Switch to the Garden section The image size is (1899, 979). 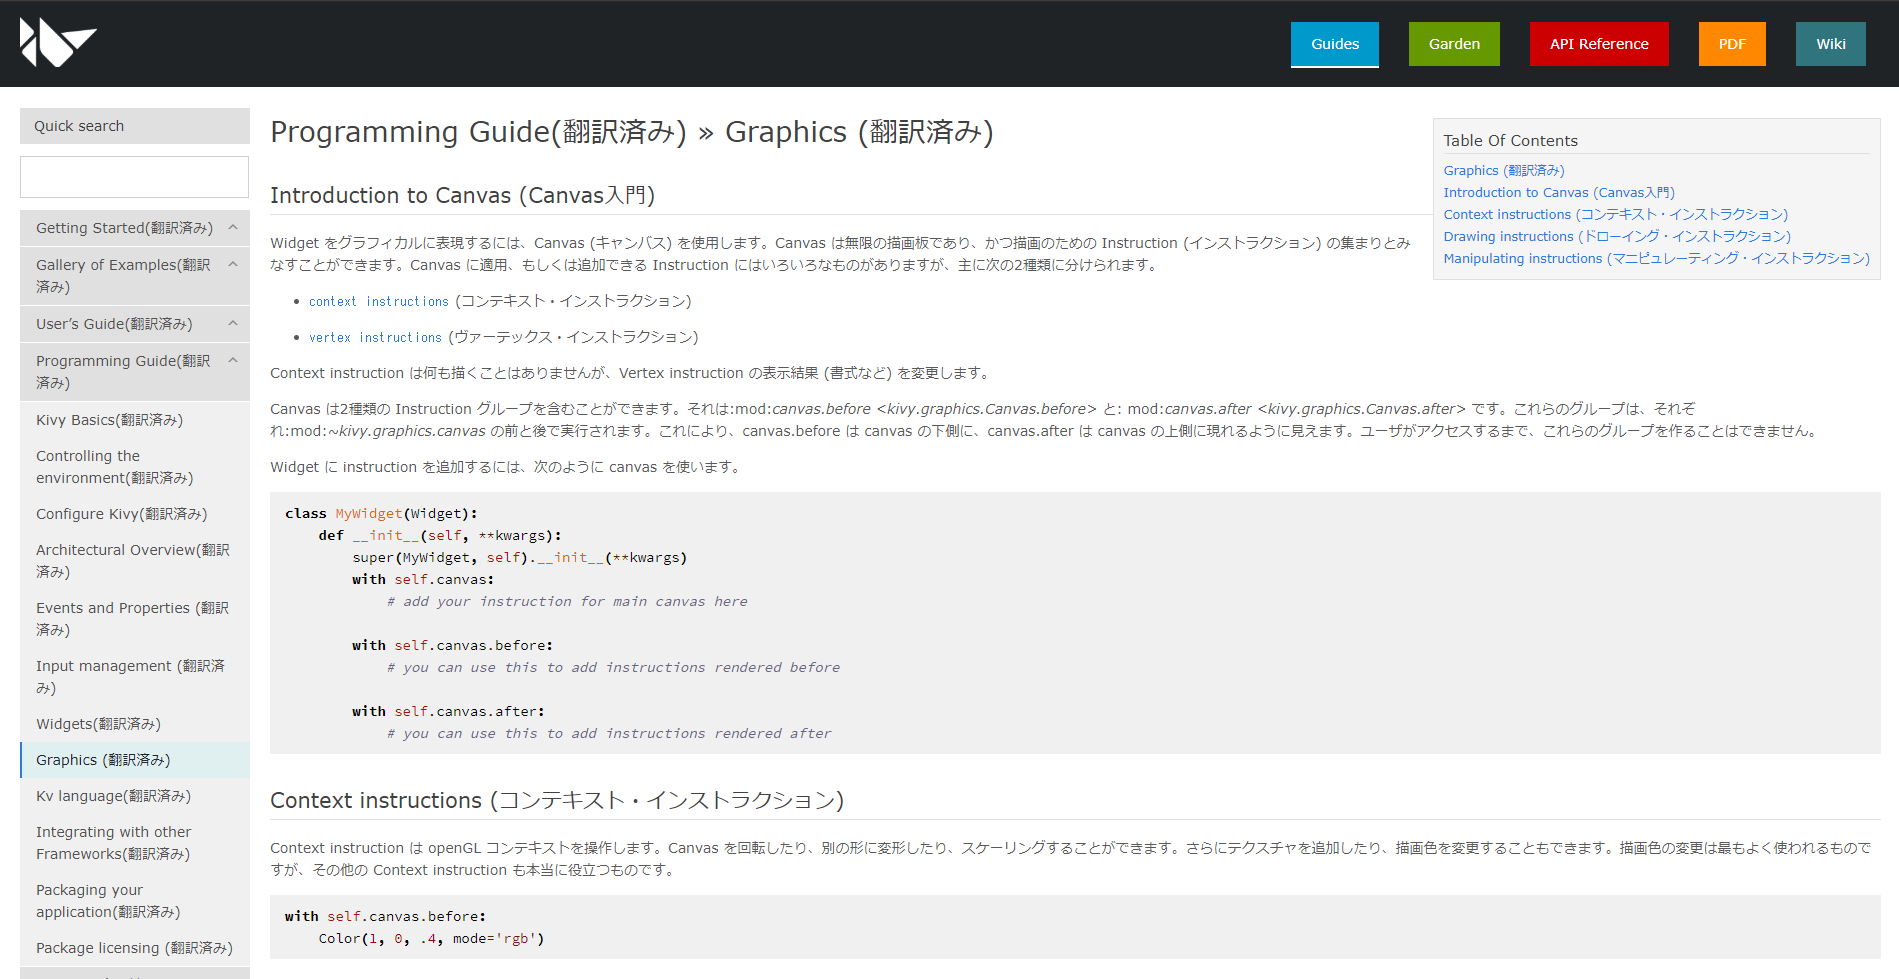click(x=1453, y=44)
